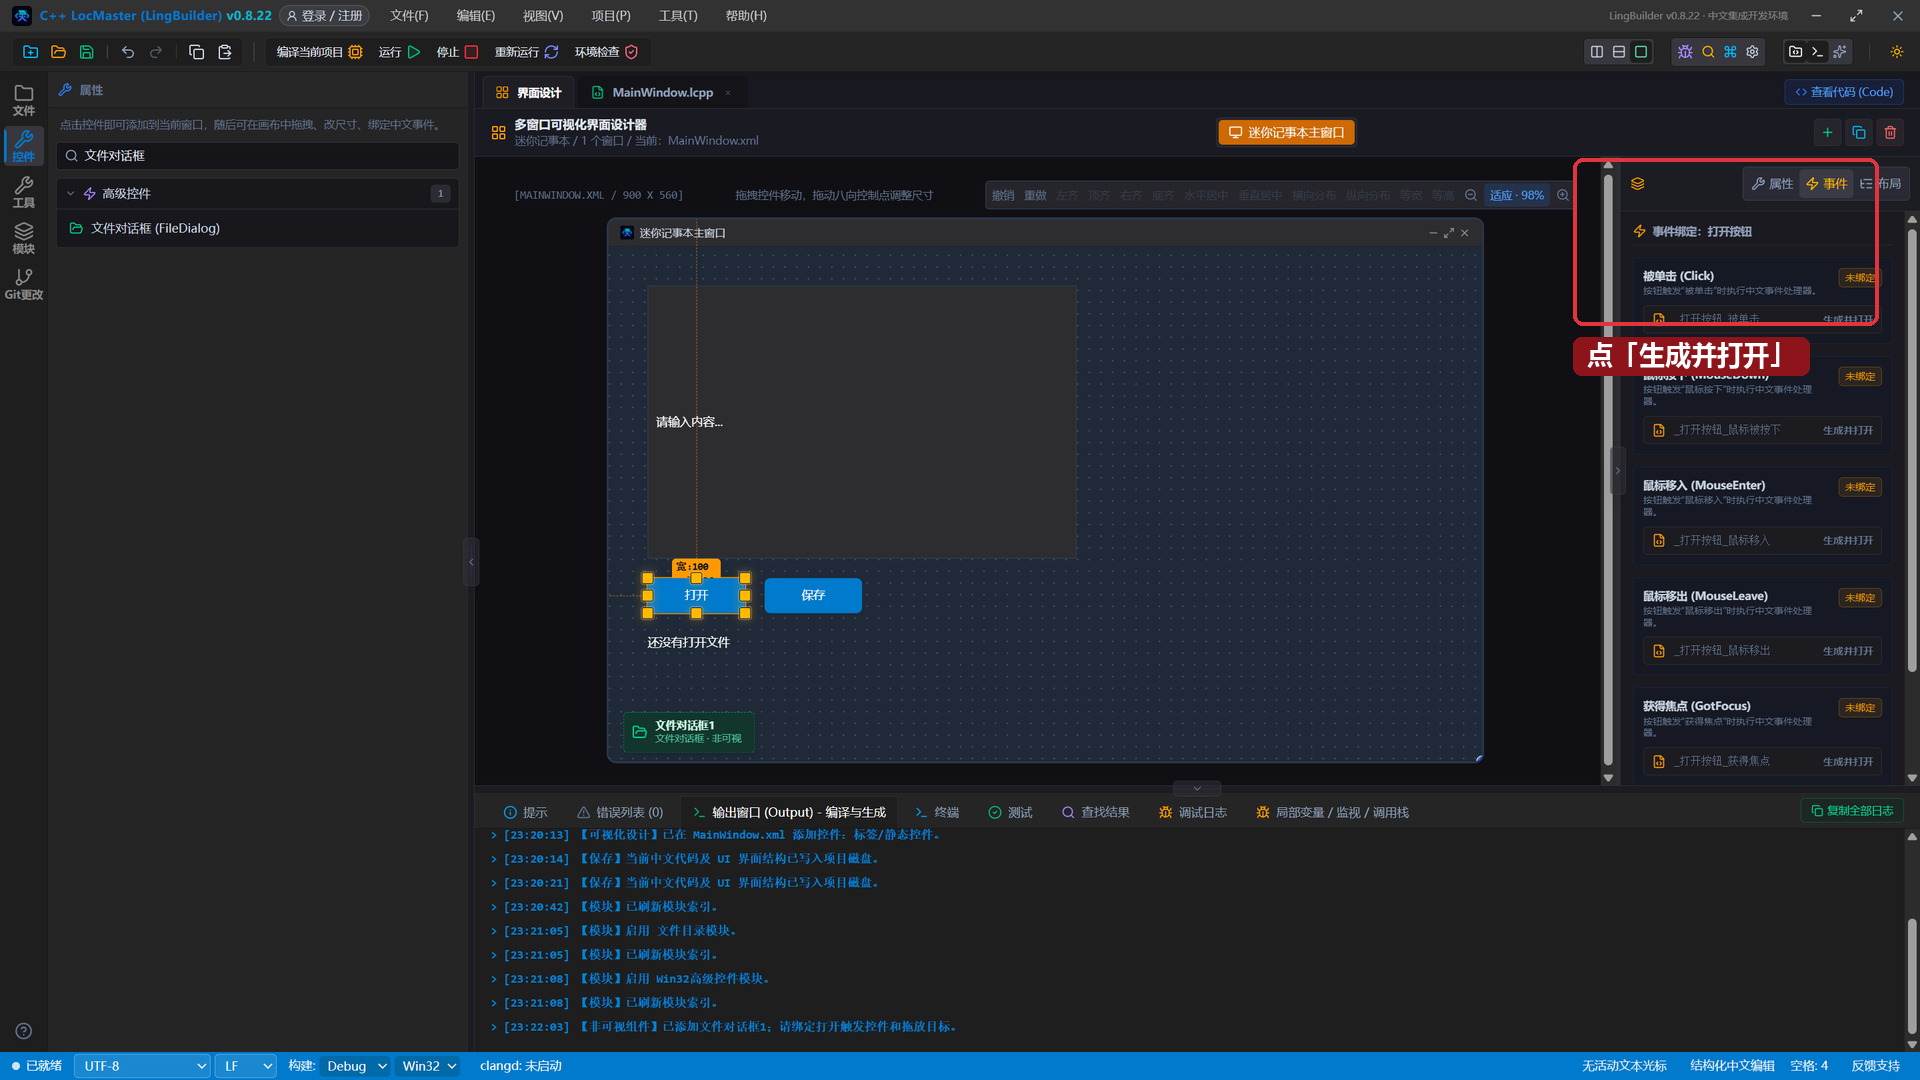The width and height of the screenshot is (1920, 1080).
Task: Delete window with the red trash icon
Action: (x=1890, y=132)
